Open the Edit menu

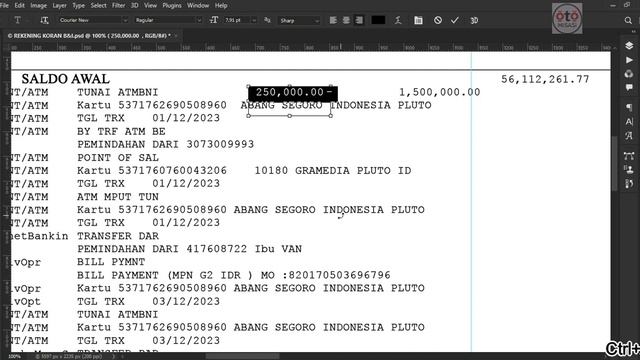pos(19,5)
